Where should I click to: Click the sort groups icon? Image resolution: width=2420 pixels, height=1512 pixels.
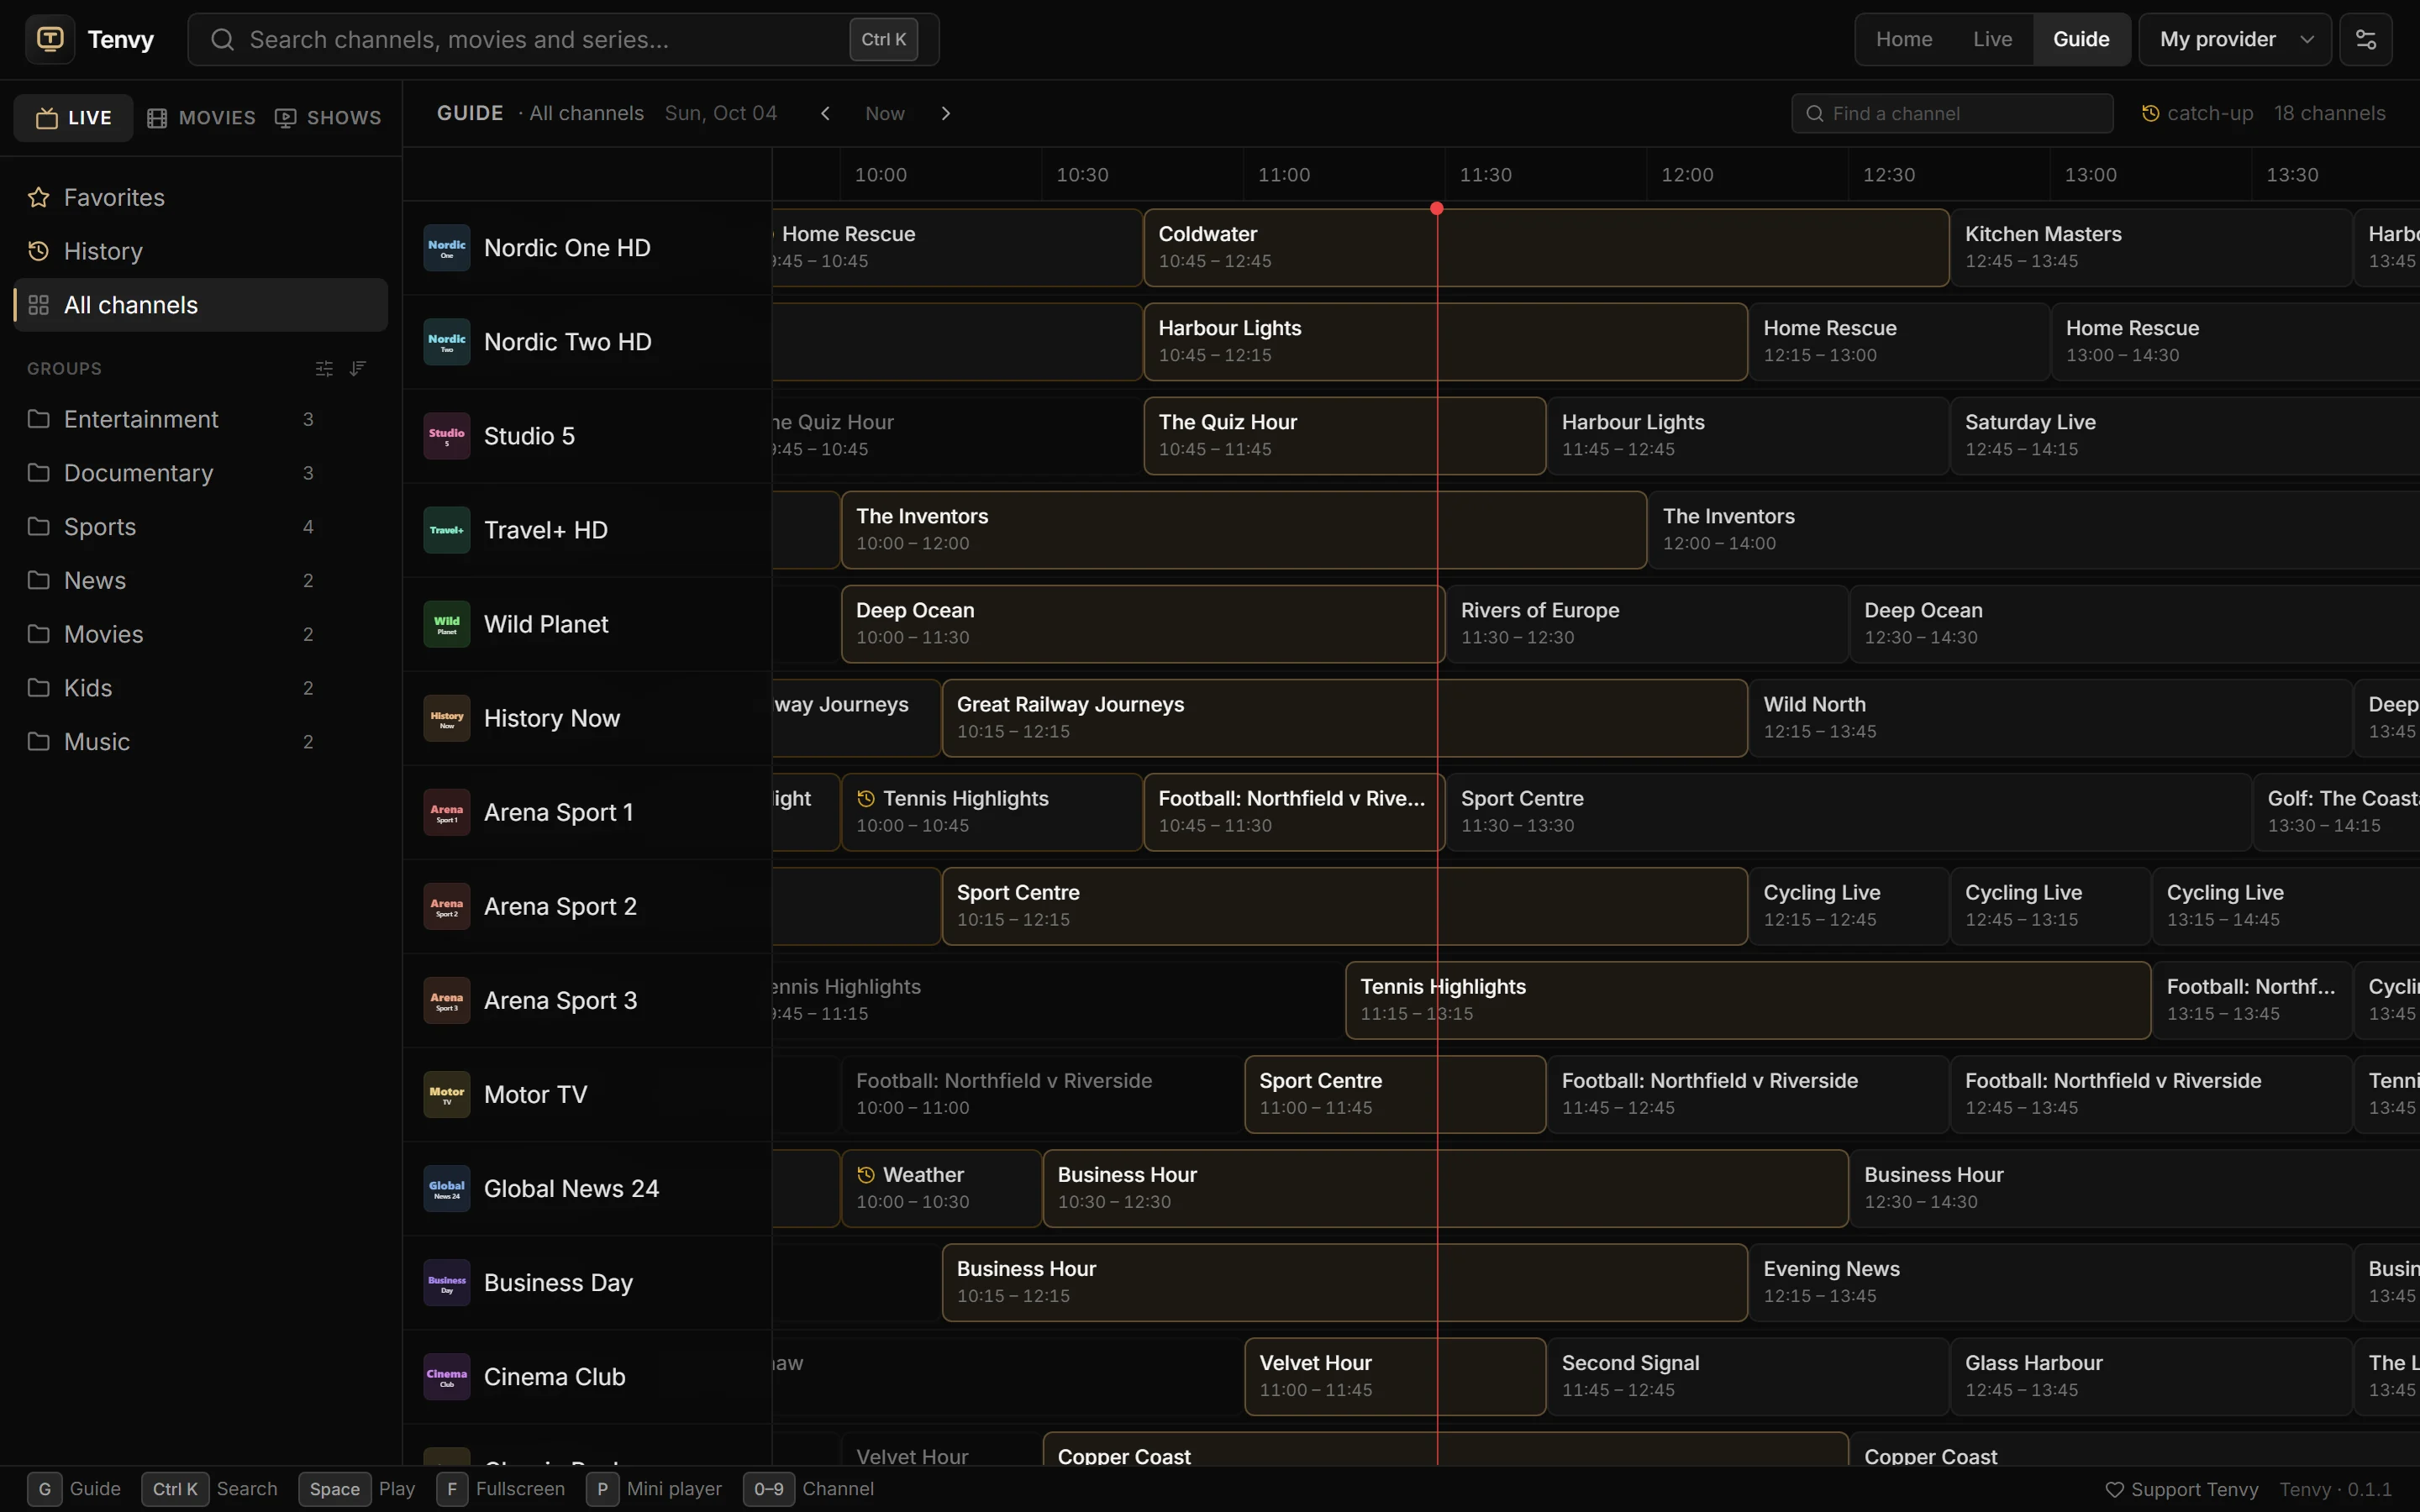pyautogui.click(x=358, y=369)
